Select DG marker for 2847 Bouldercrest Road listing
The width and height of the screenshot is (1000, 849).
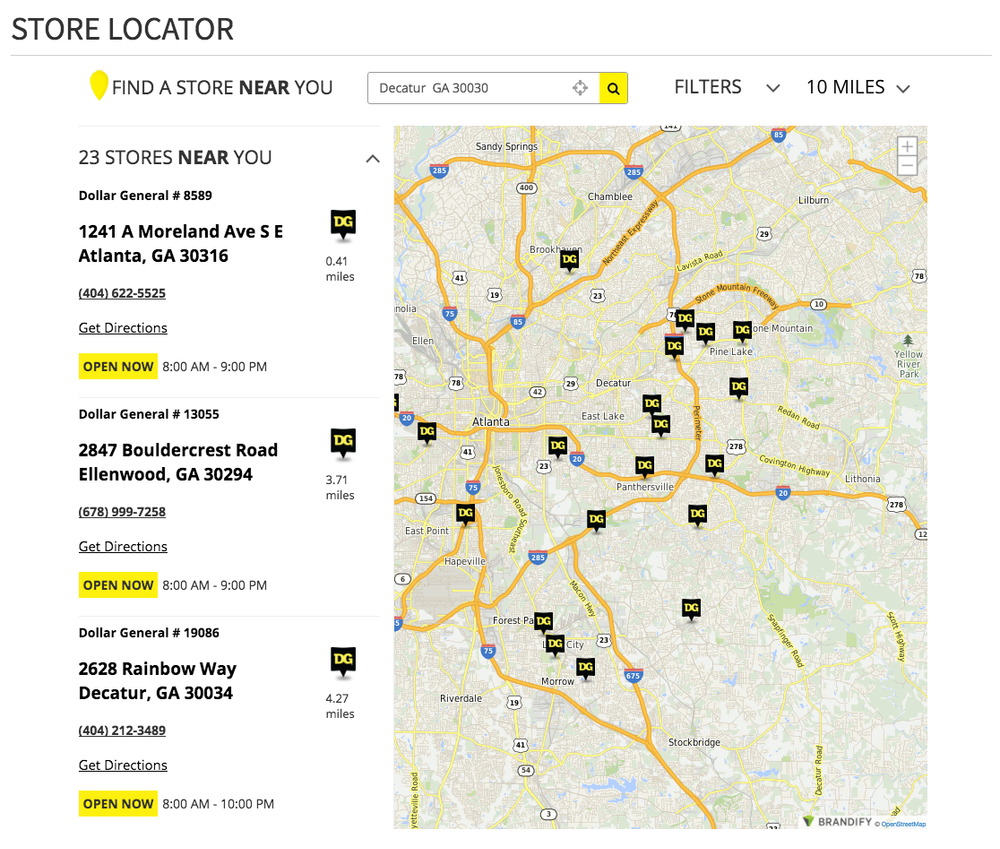343,443
